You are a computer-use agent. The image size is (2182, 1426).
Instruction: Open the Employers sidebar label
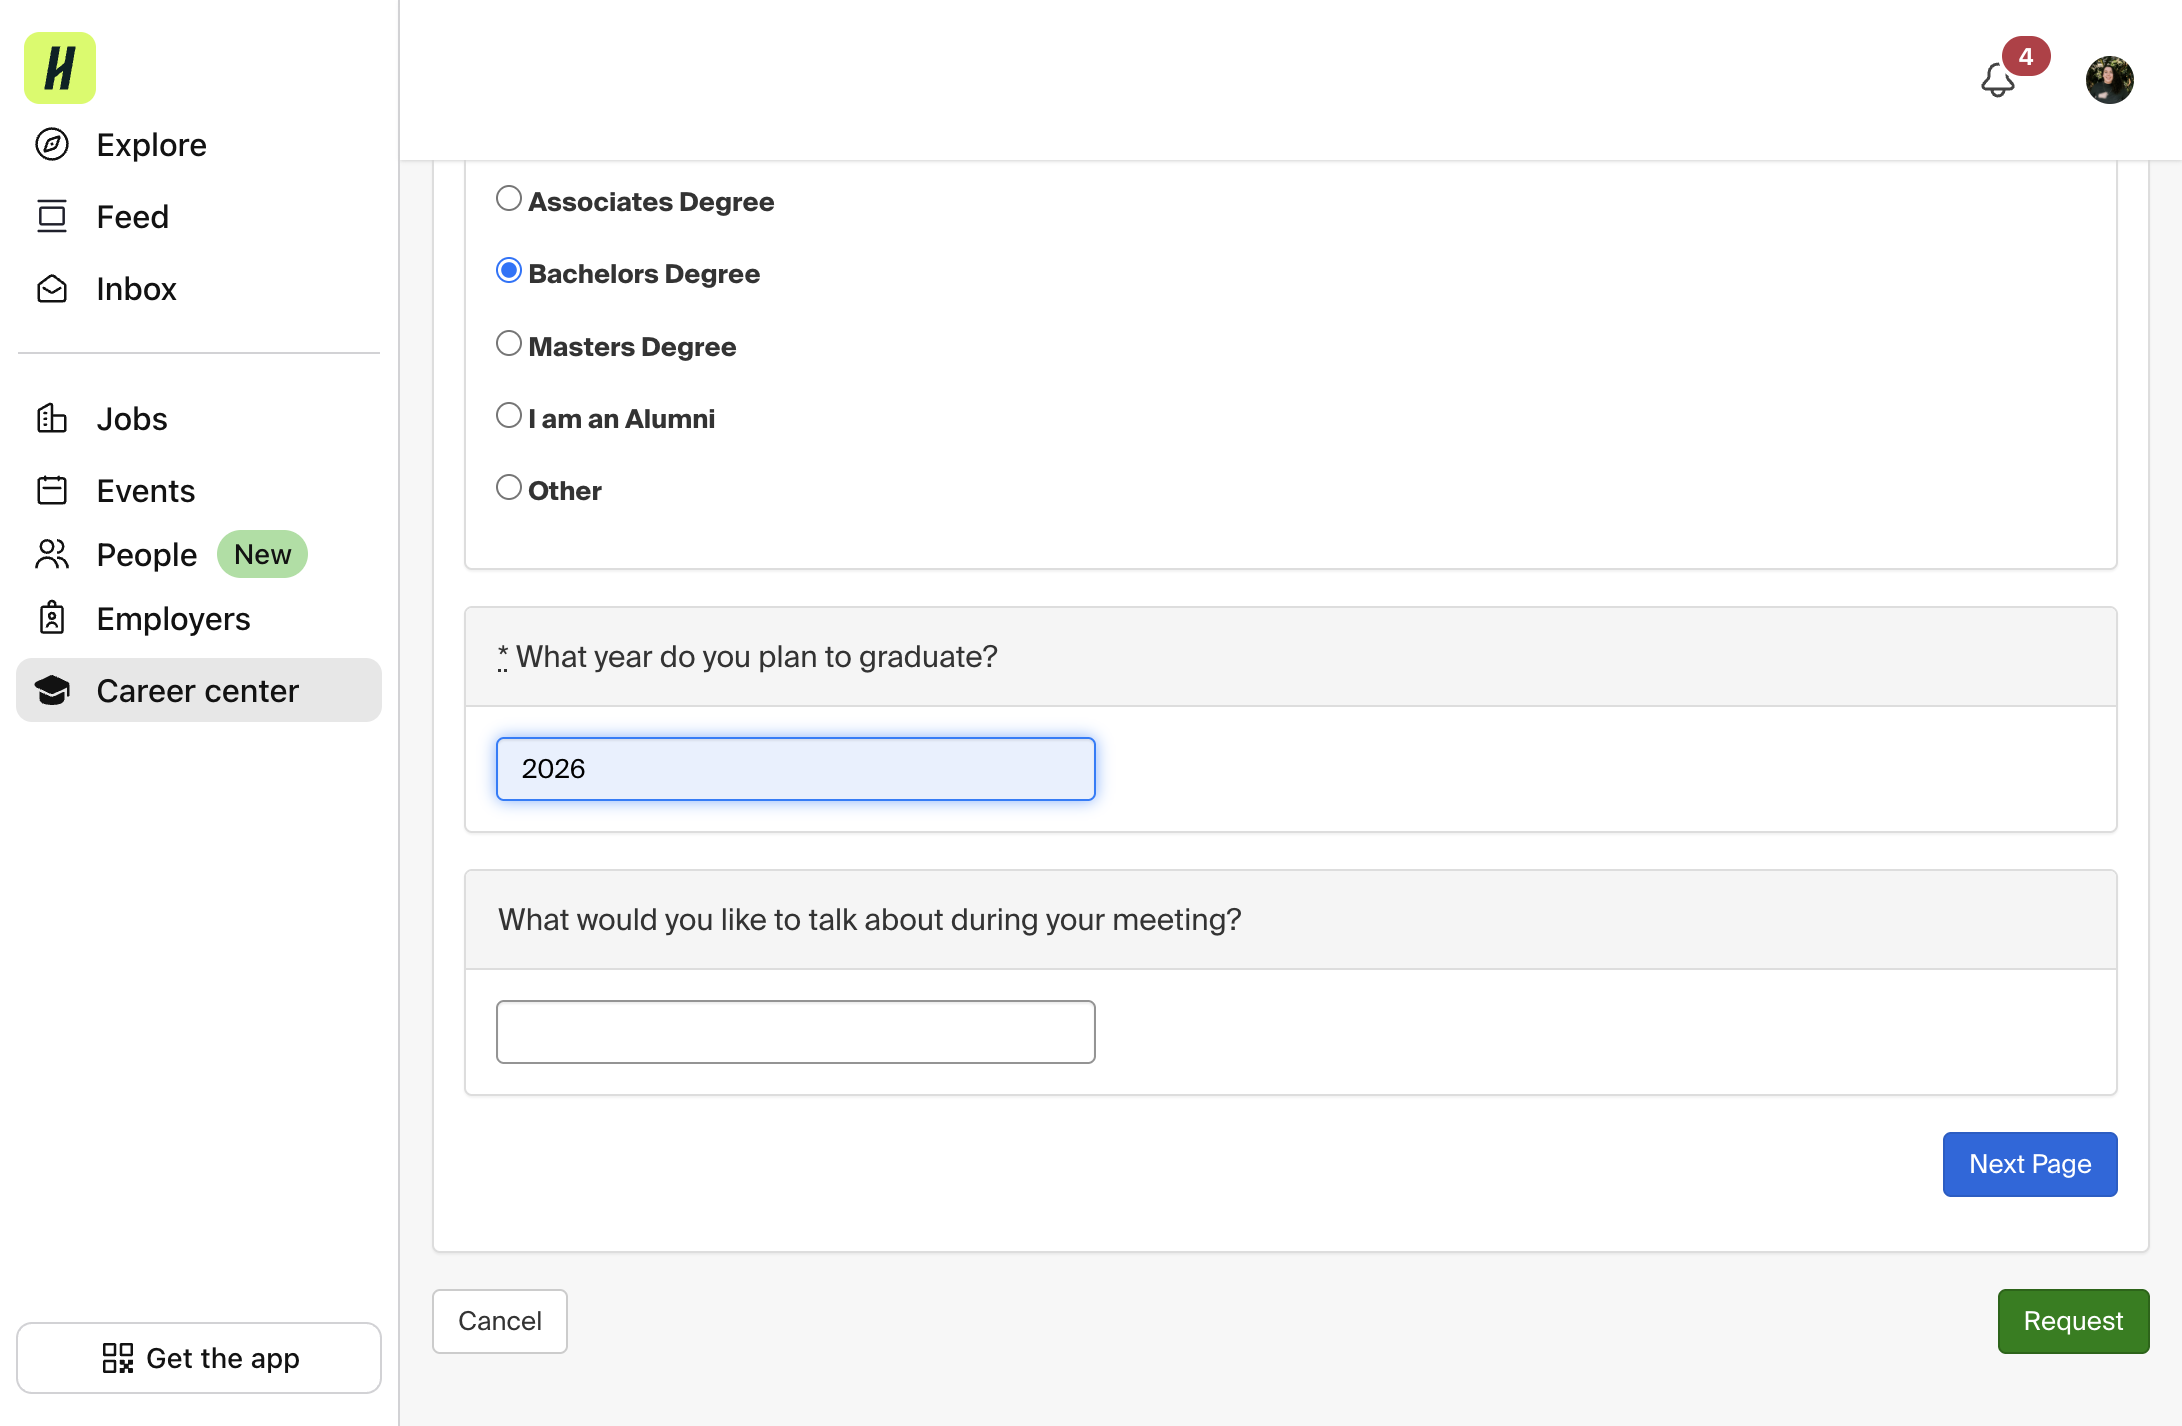coord(174,618)
